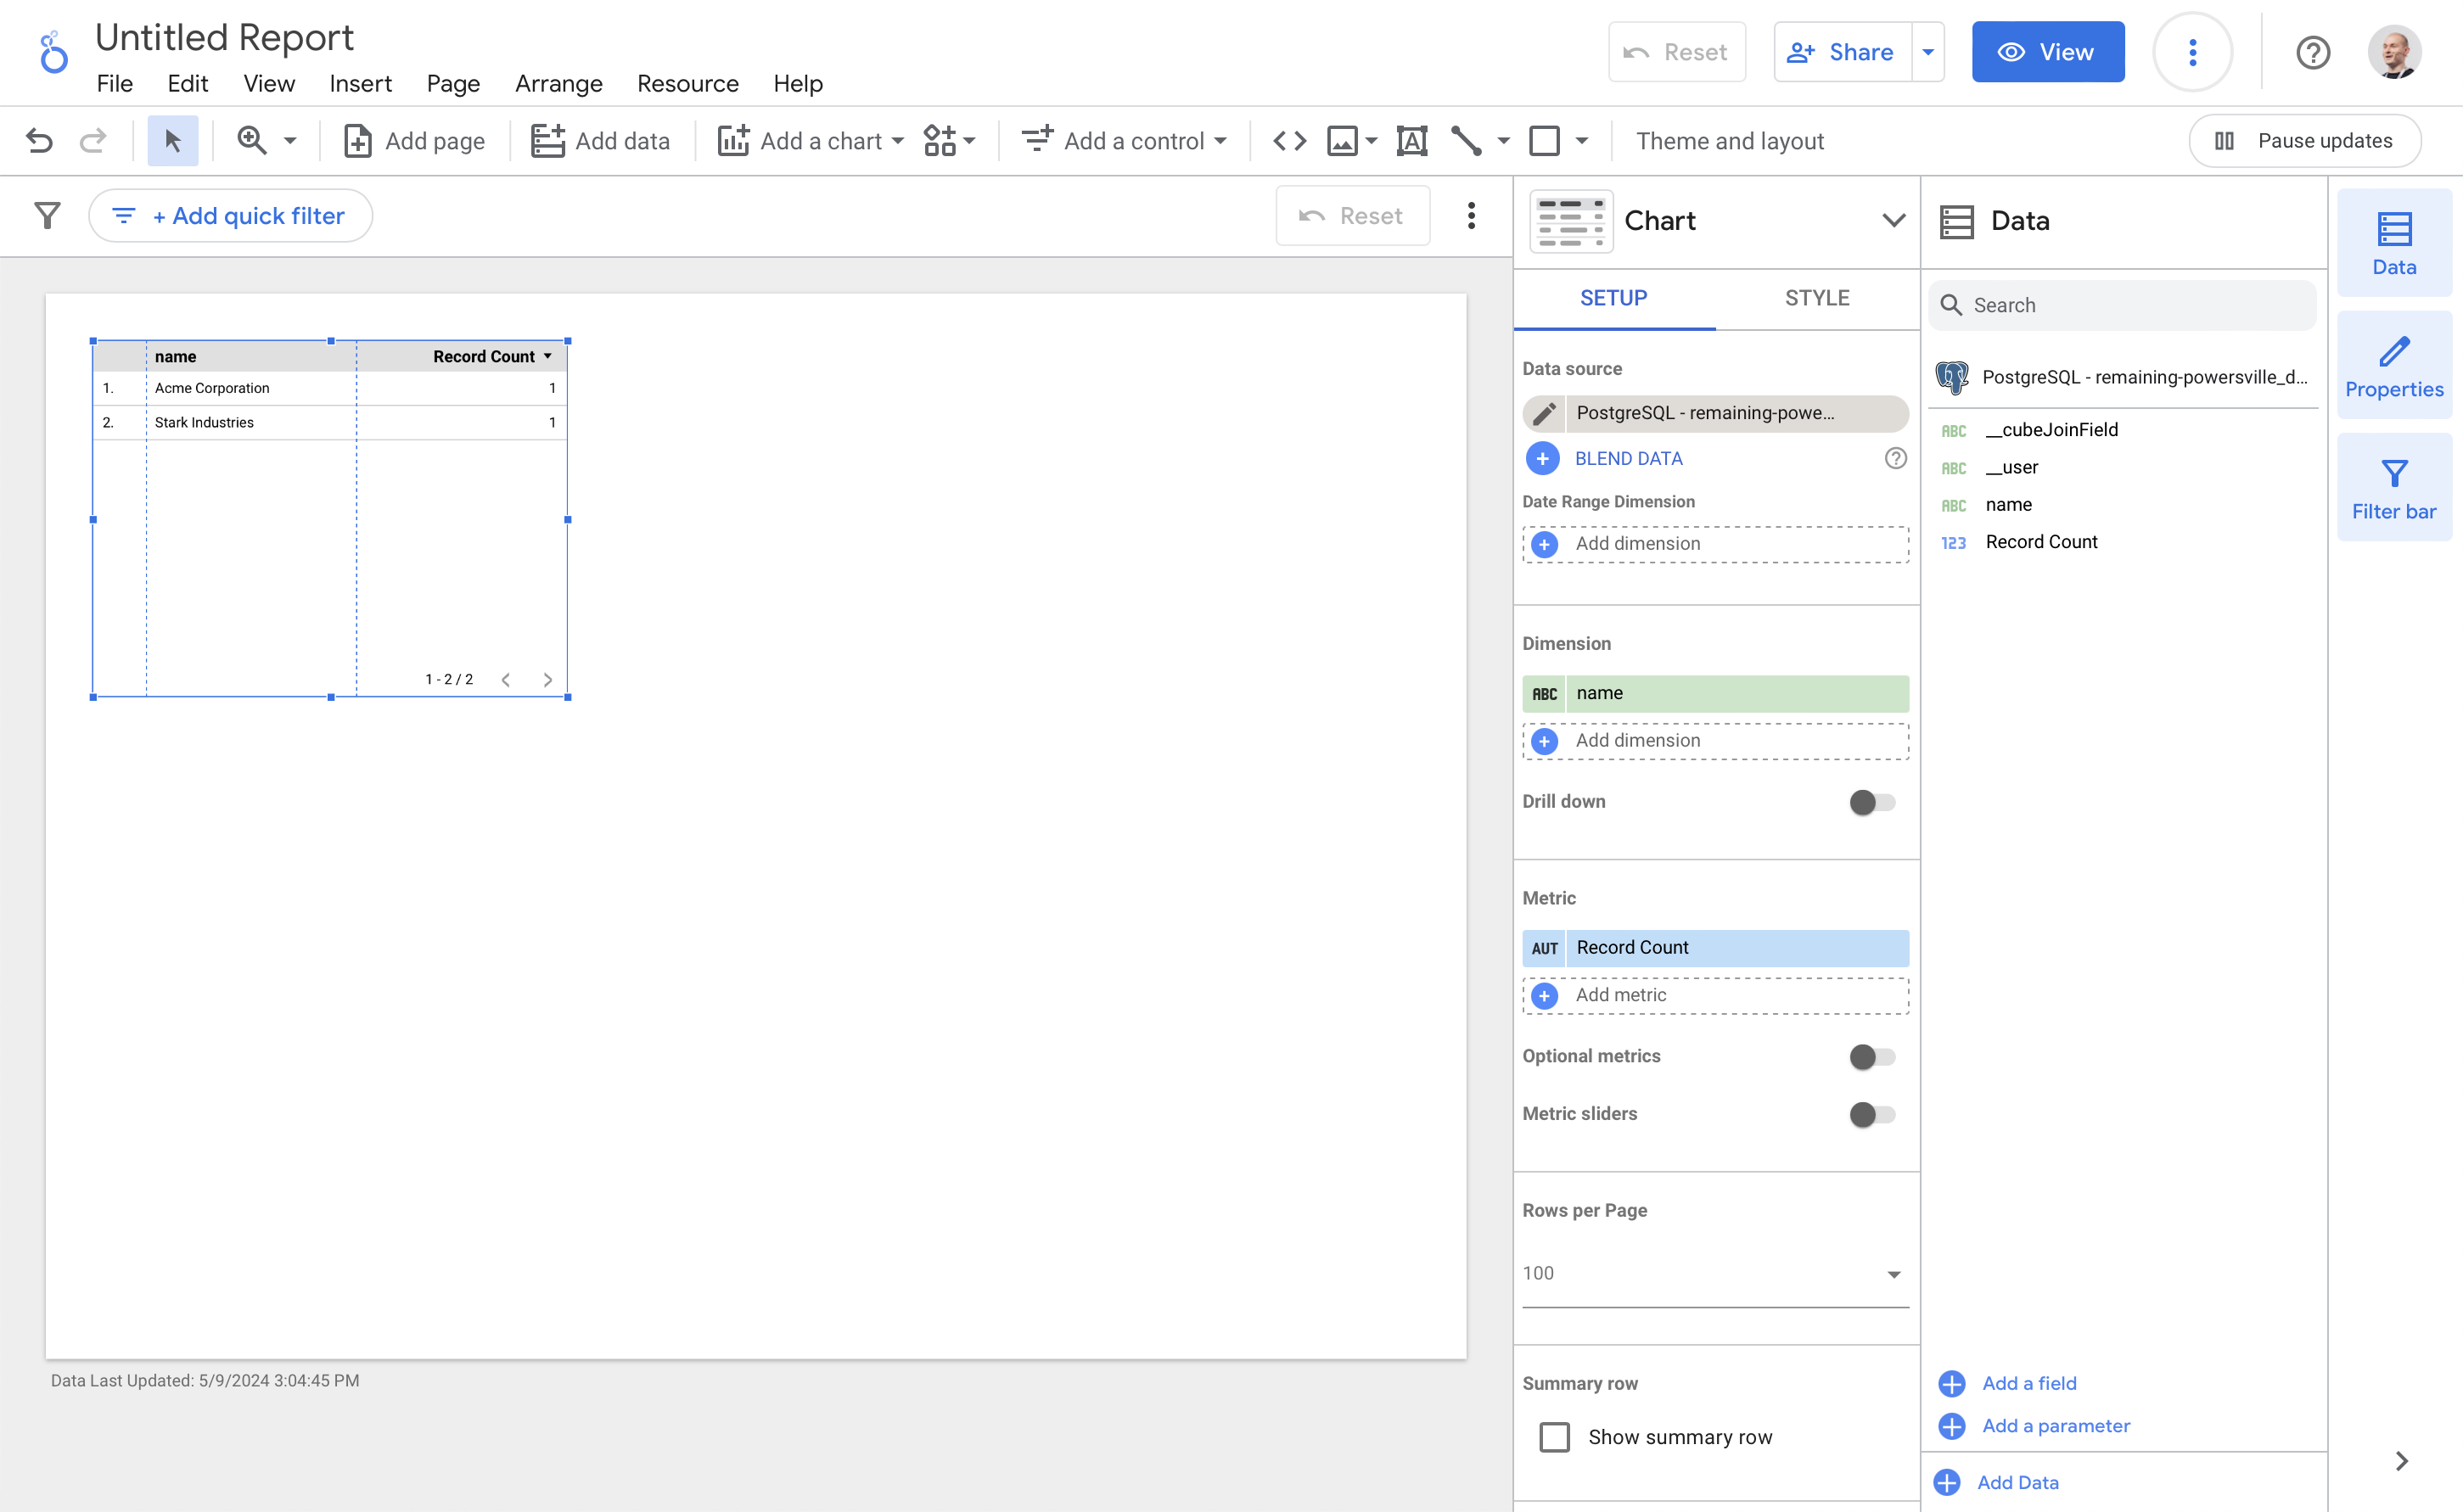The height and width of the screenshot is (1512, 2463).
Task: Select the line drawing tool
Action: 1466,141
